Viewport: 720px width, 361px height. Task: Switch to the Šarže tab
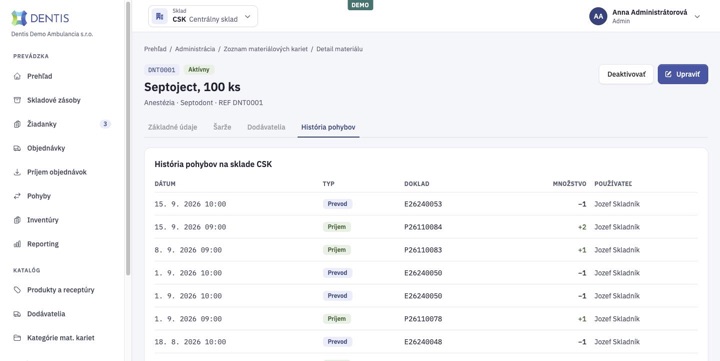222,127
